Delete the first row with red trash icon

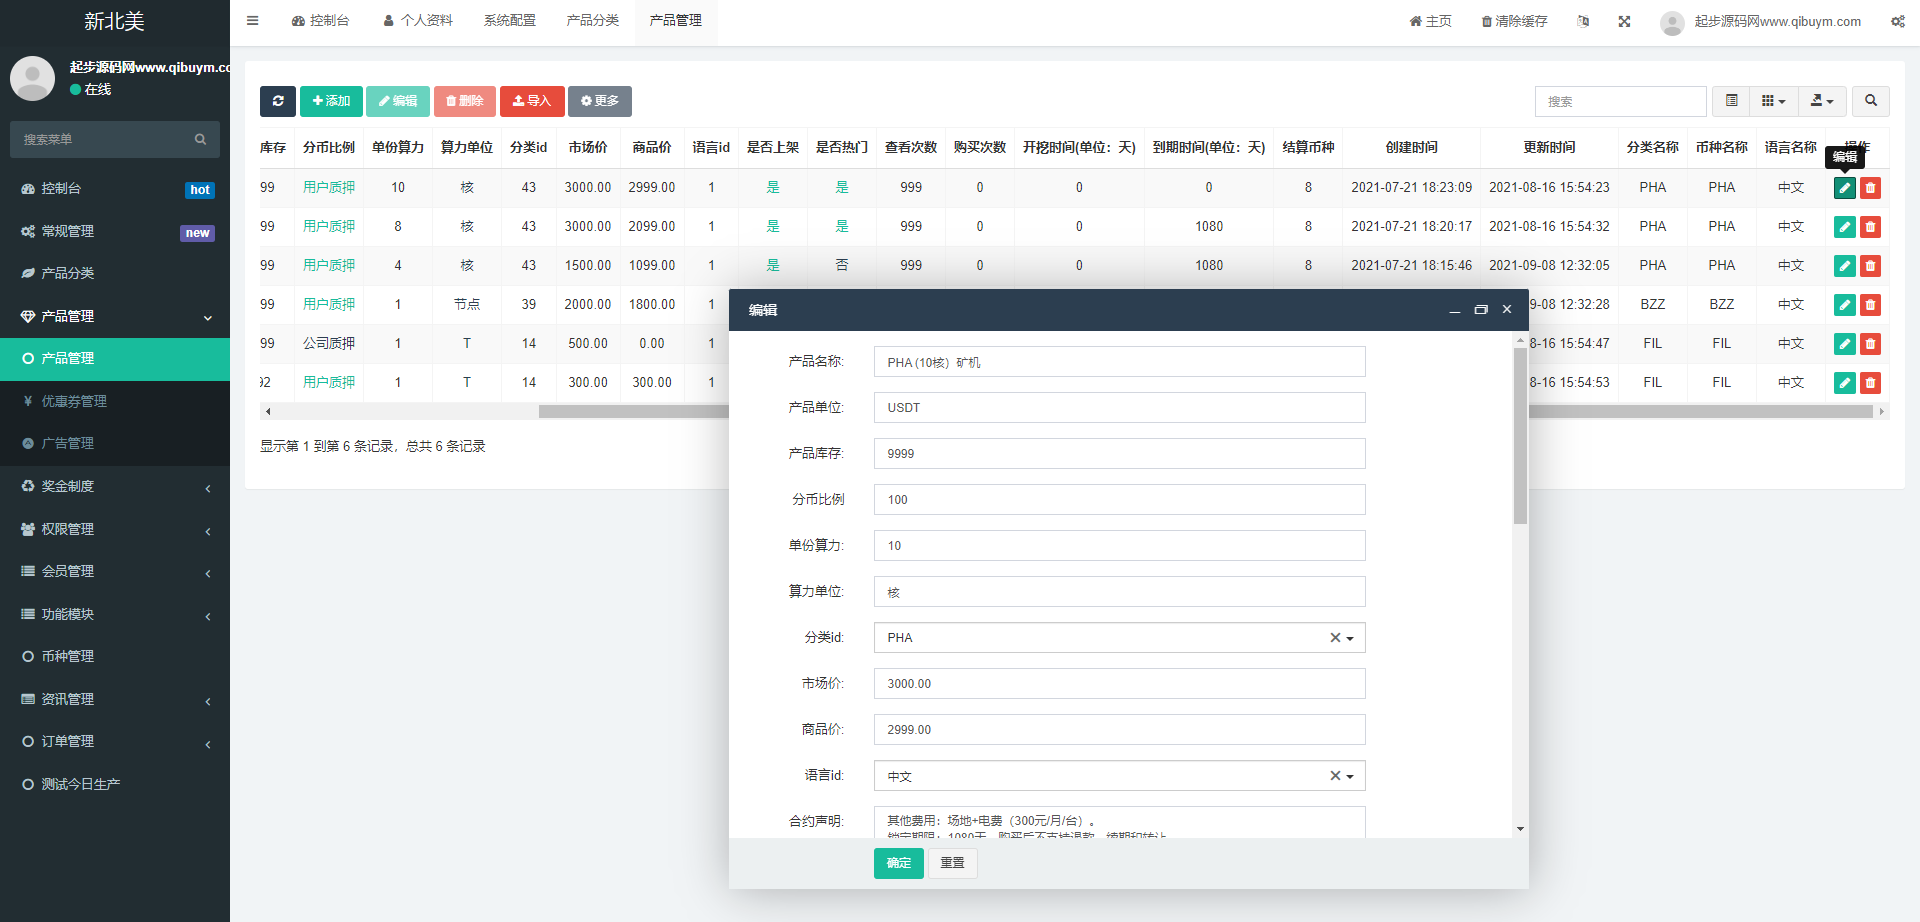point(1870,188)
